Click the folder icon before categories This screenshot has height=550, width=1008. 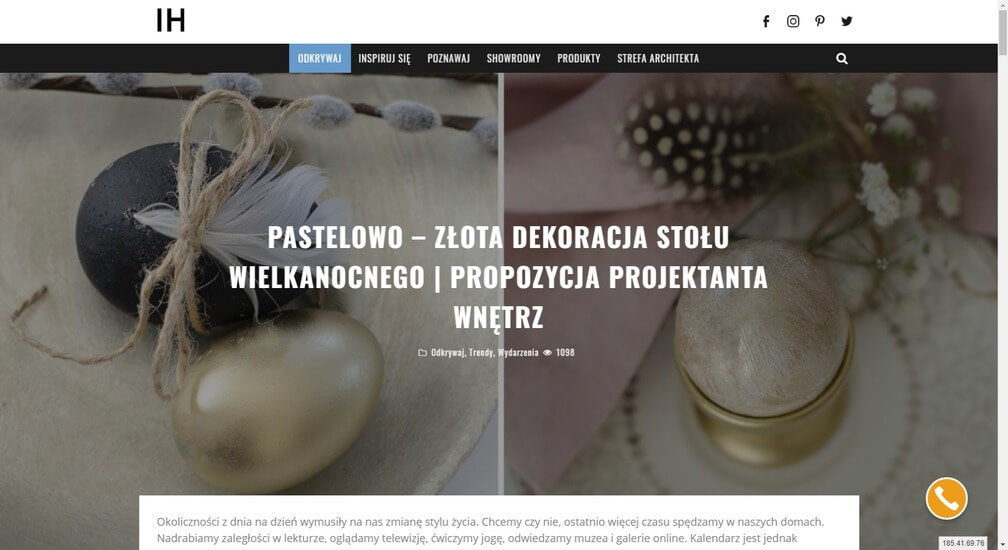pyautogui.click(x=422, y=353)
